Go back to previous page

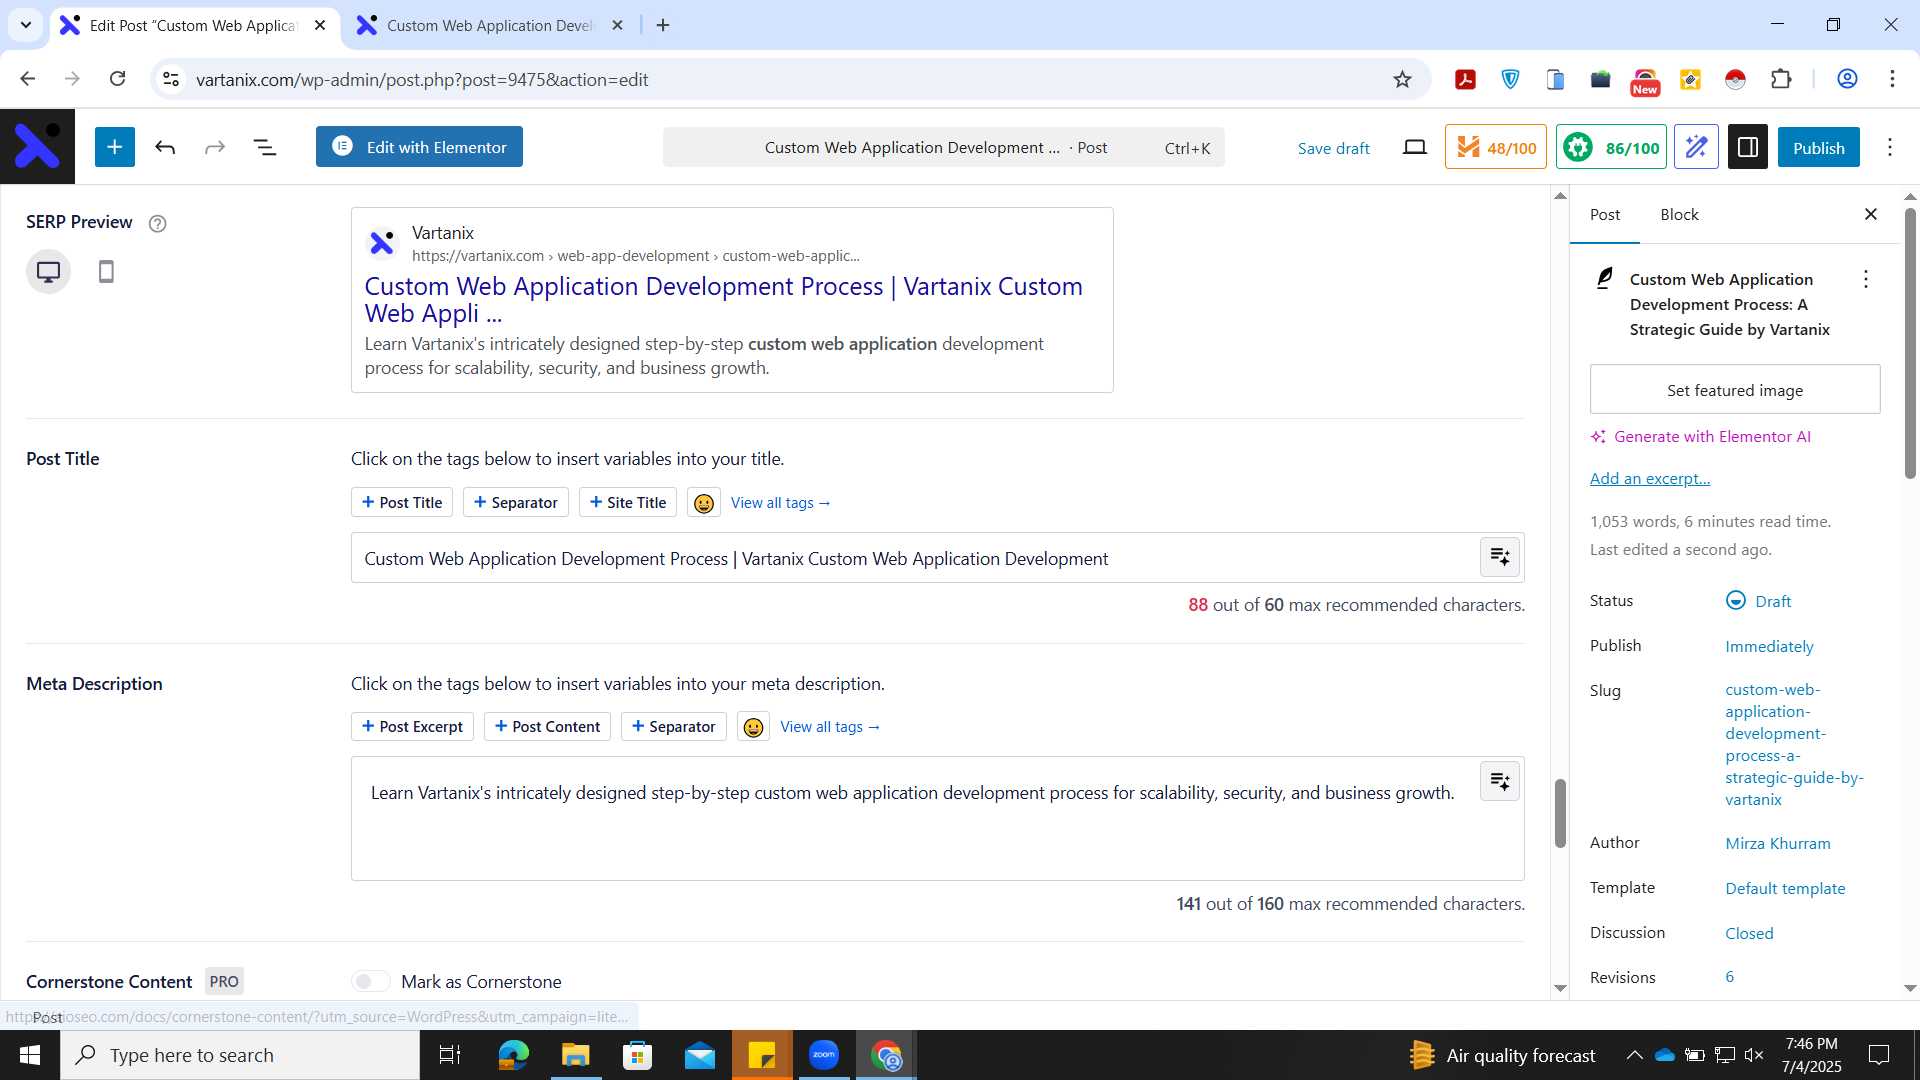[28, 79]
